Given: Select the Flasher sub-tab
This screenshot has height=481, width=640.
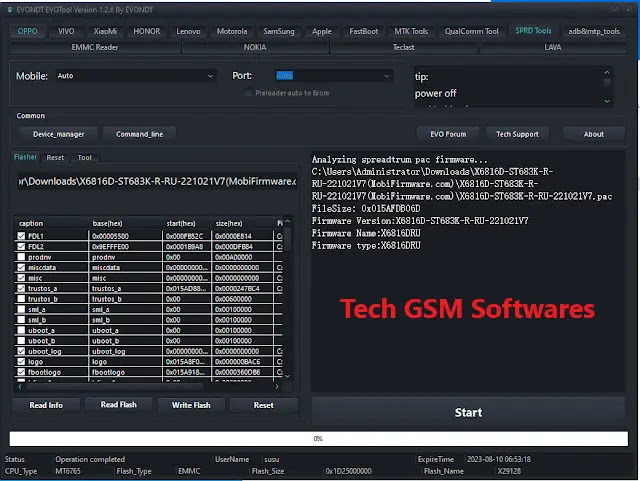Looking at the screenshot, I should 25,157.
